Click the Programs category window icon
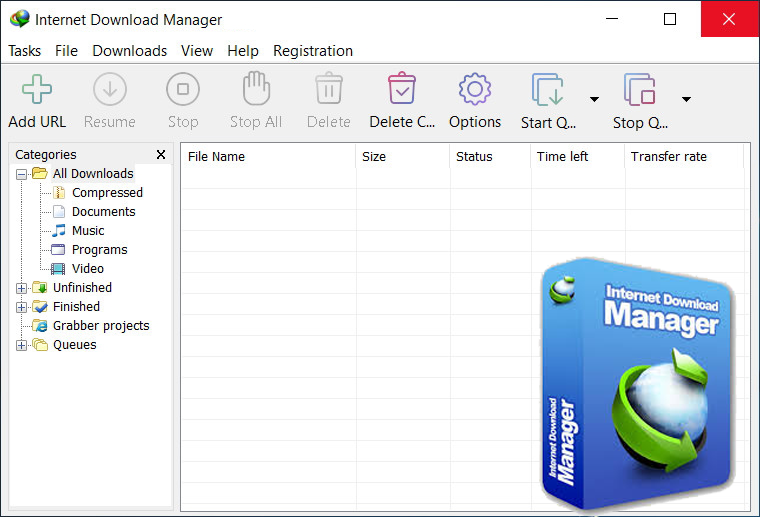This screenshot has width=760, height=517. click(58, 250)
